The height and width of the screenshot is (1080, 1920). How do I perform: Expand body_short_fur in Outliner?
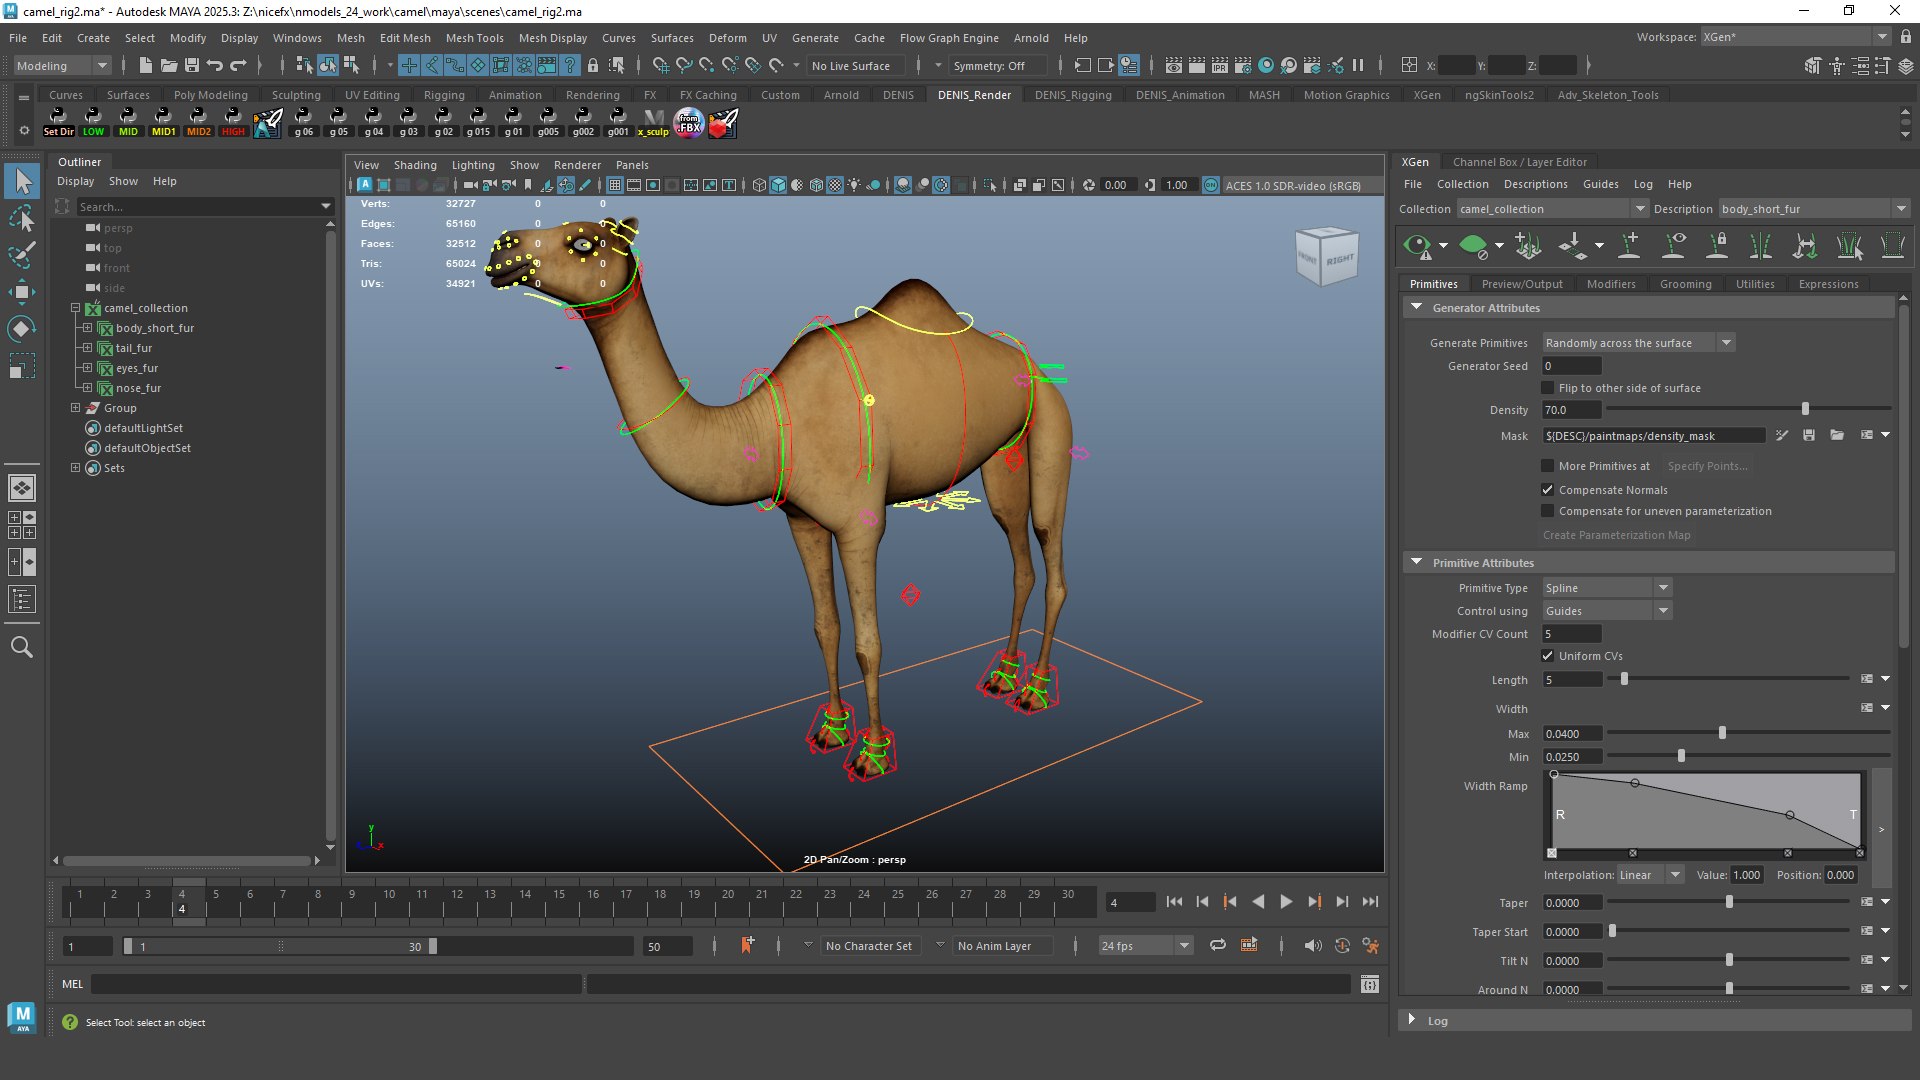coord(87,328)
